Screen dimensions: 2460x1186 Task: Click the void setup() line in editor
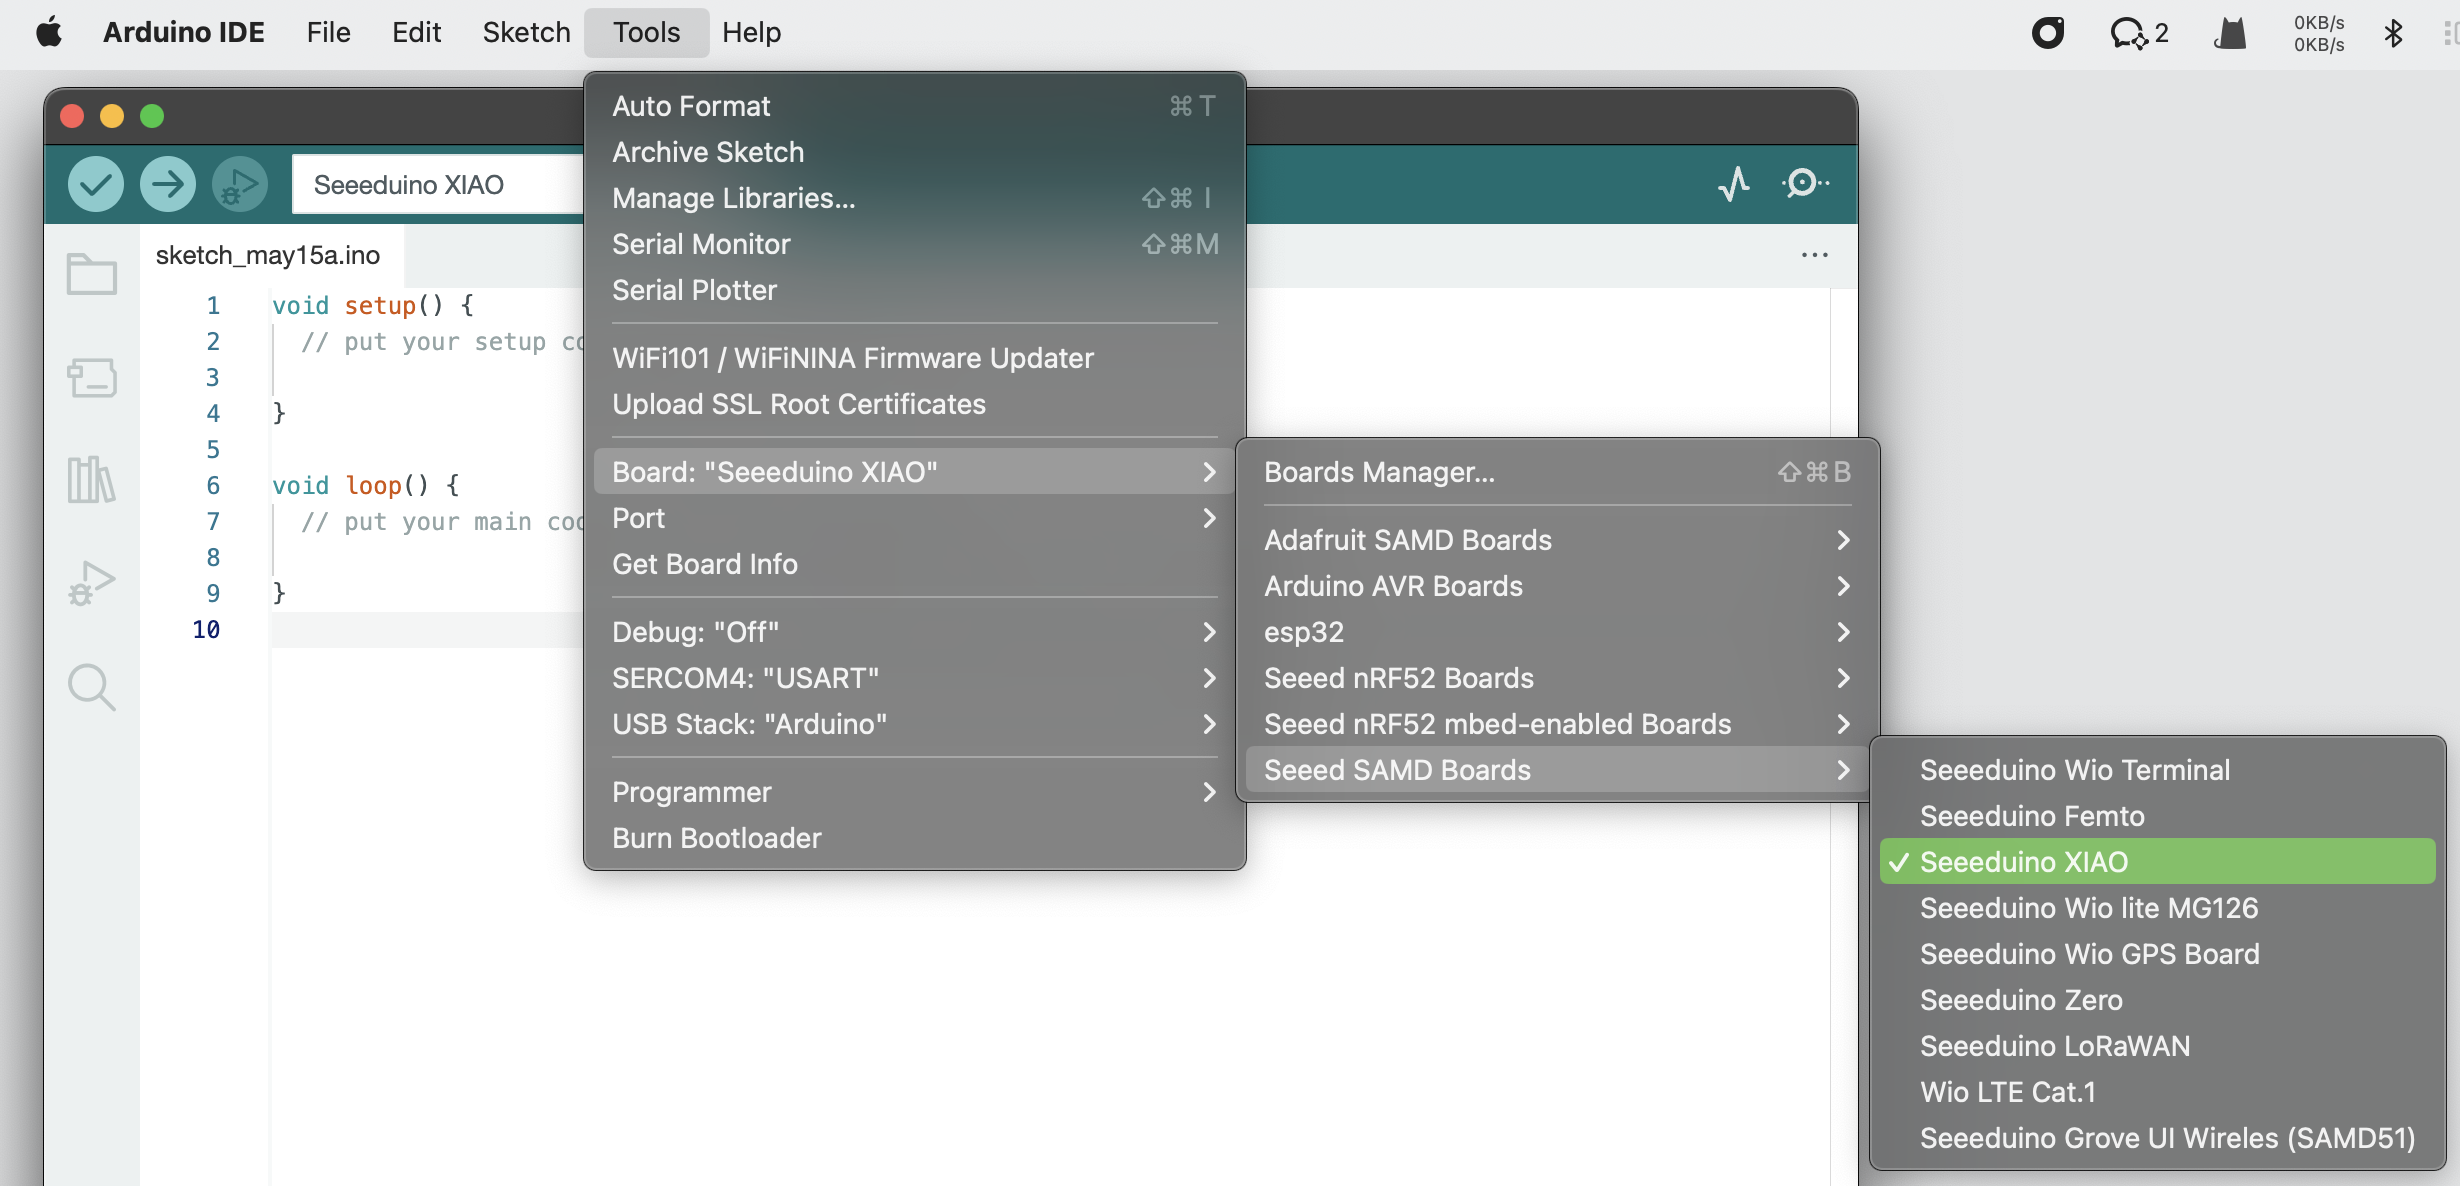[x=373, y=305]
